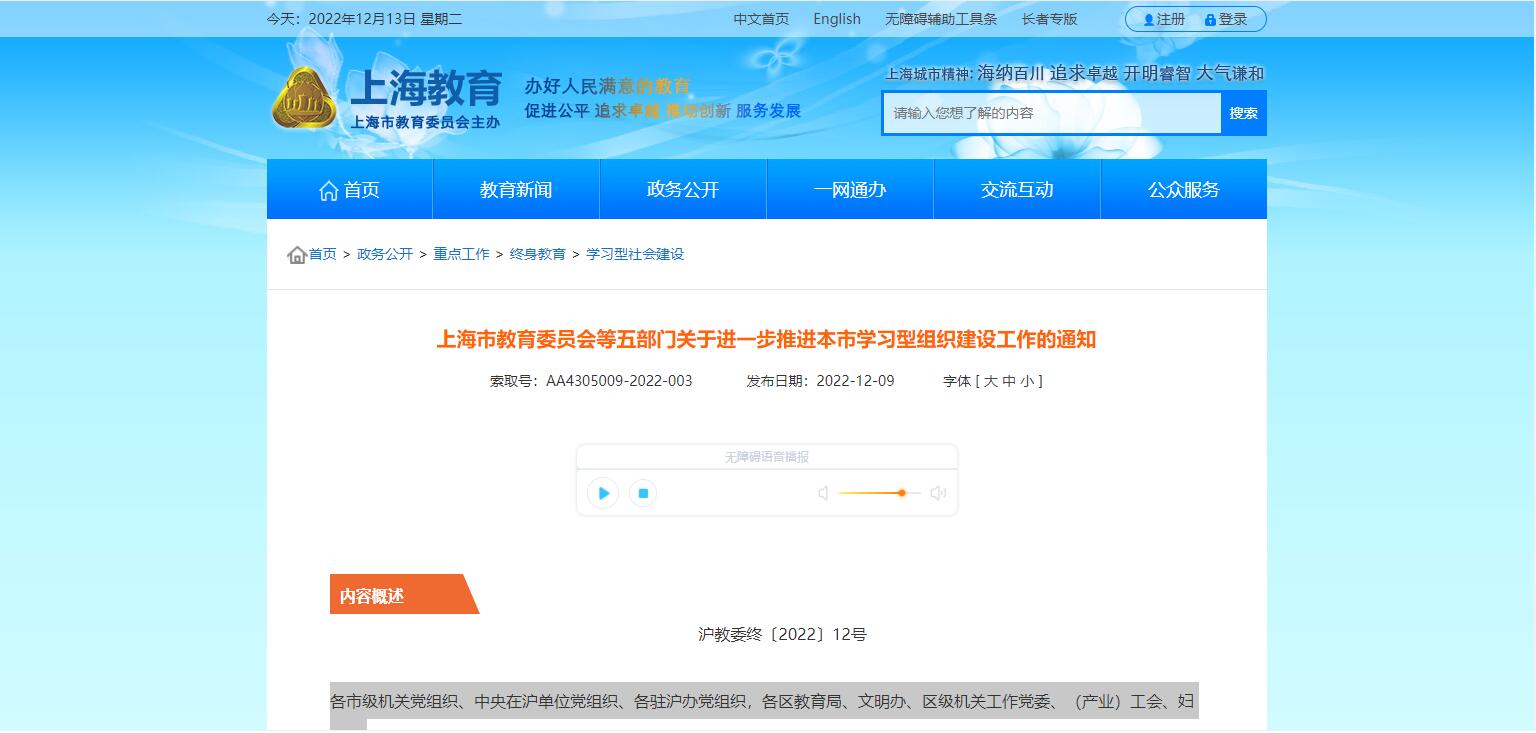Expand the 交流互动 navigation menu
Image resolution: width=1536 pixels, height=733 pixels.
1017,190
